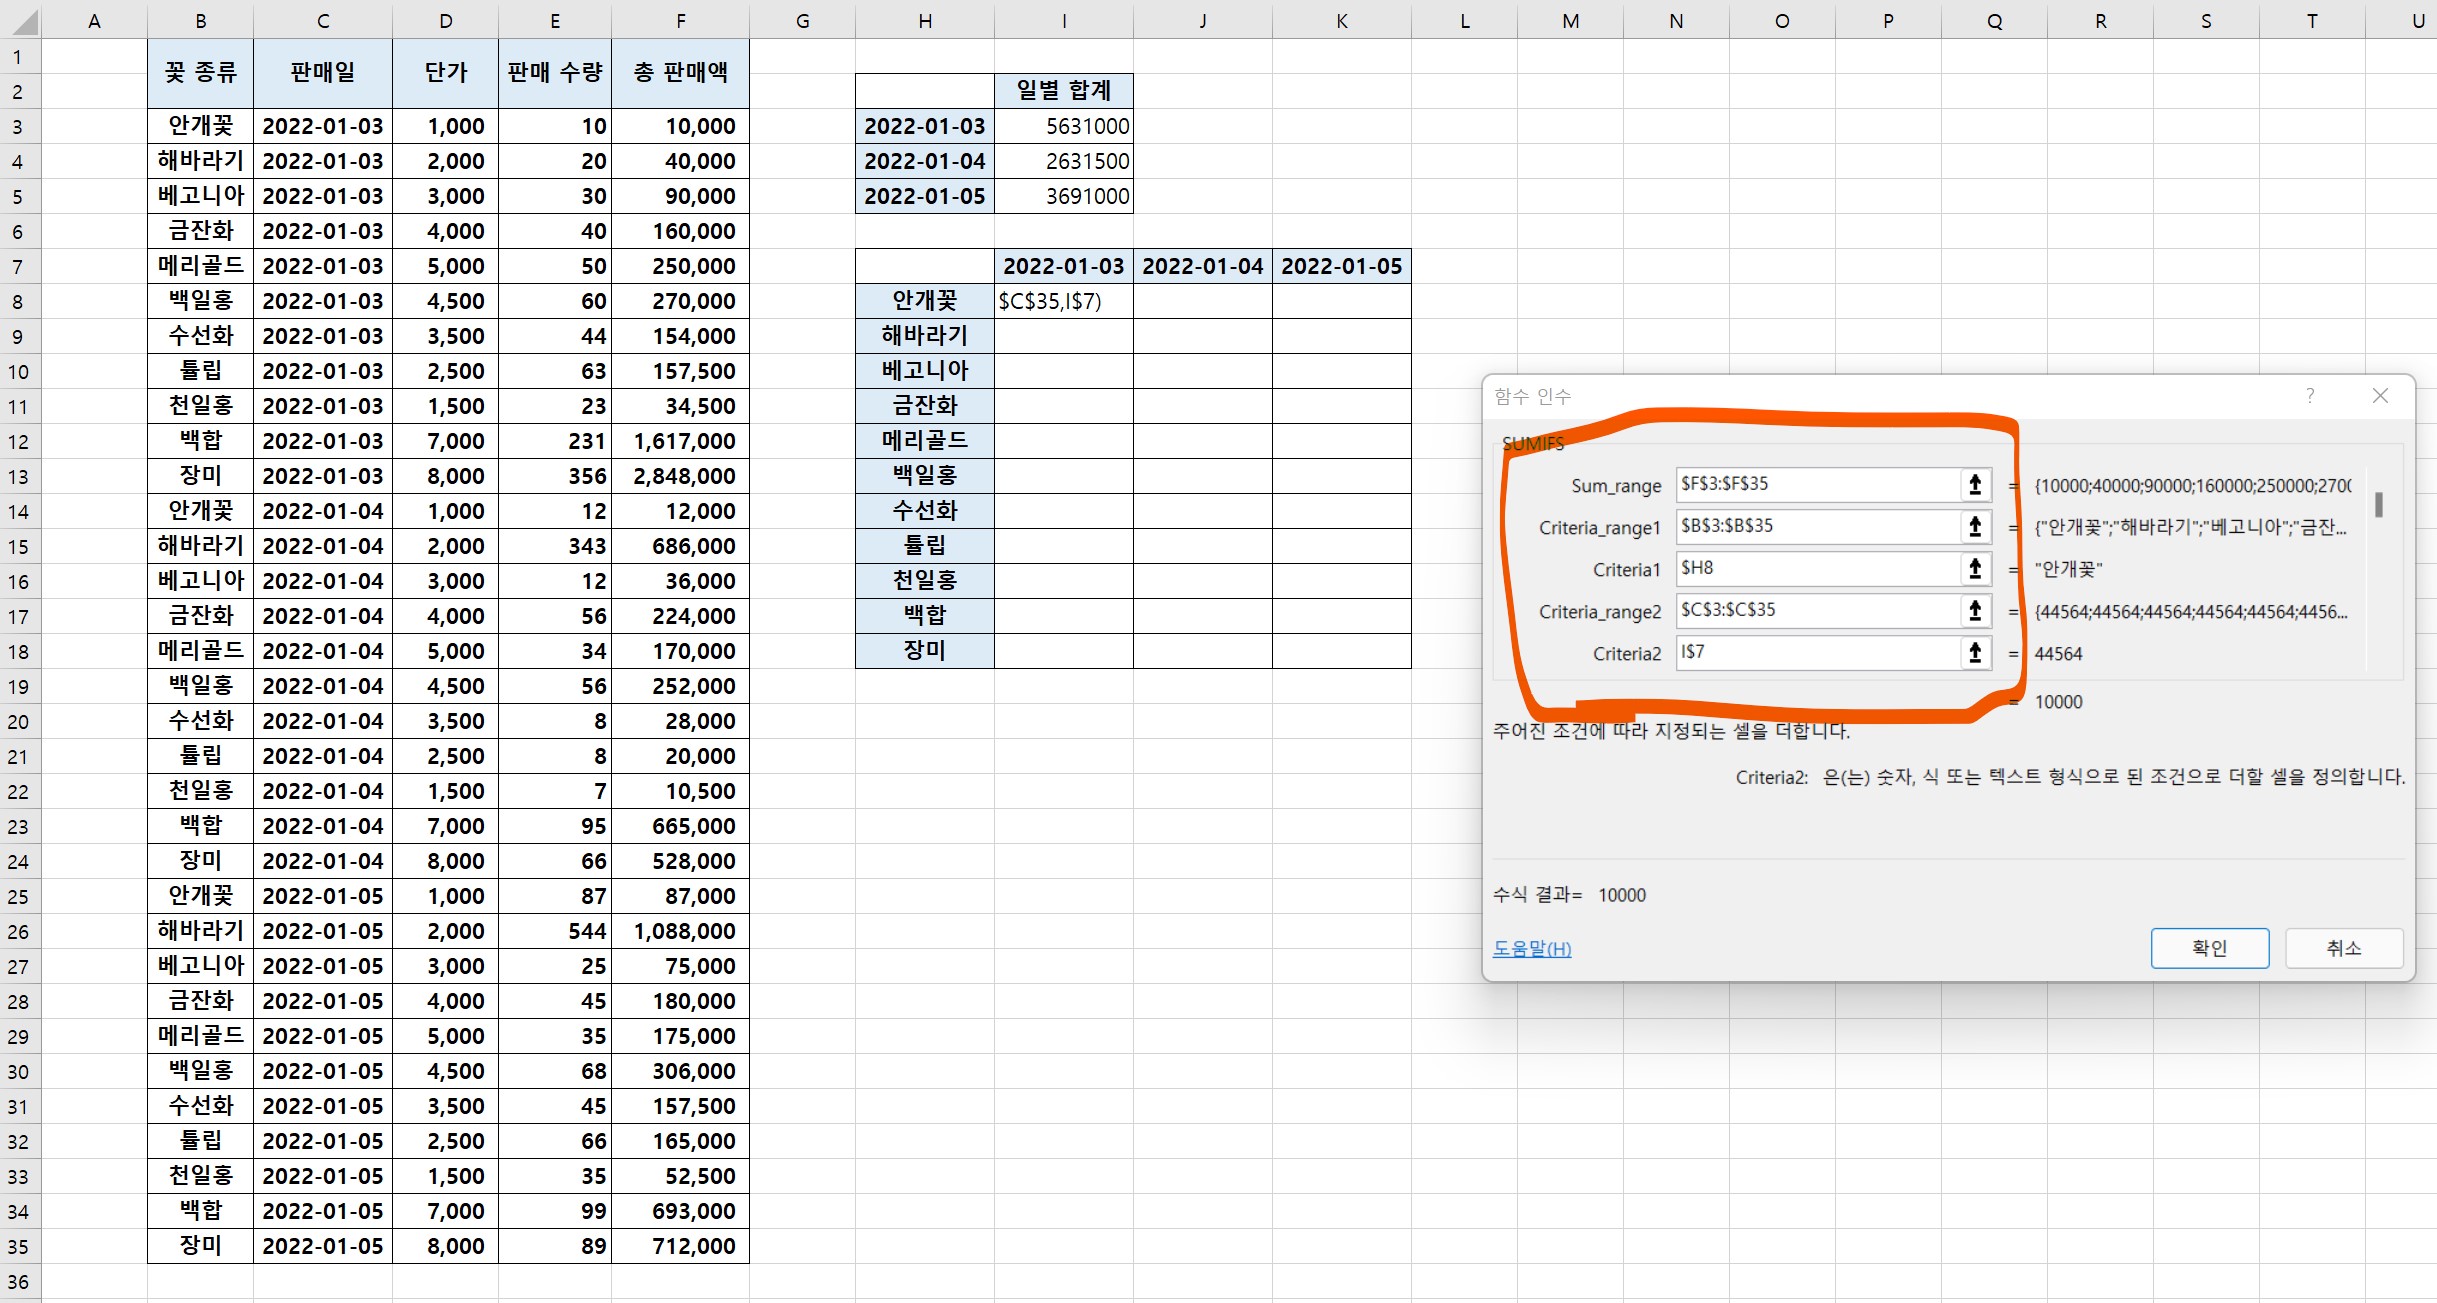Image resolution: width=2437 pixels, height=1303 pixels.
Task: Close the function arguments dialog with X
Action: (2380, 396)
